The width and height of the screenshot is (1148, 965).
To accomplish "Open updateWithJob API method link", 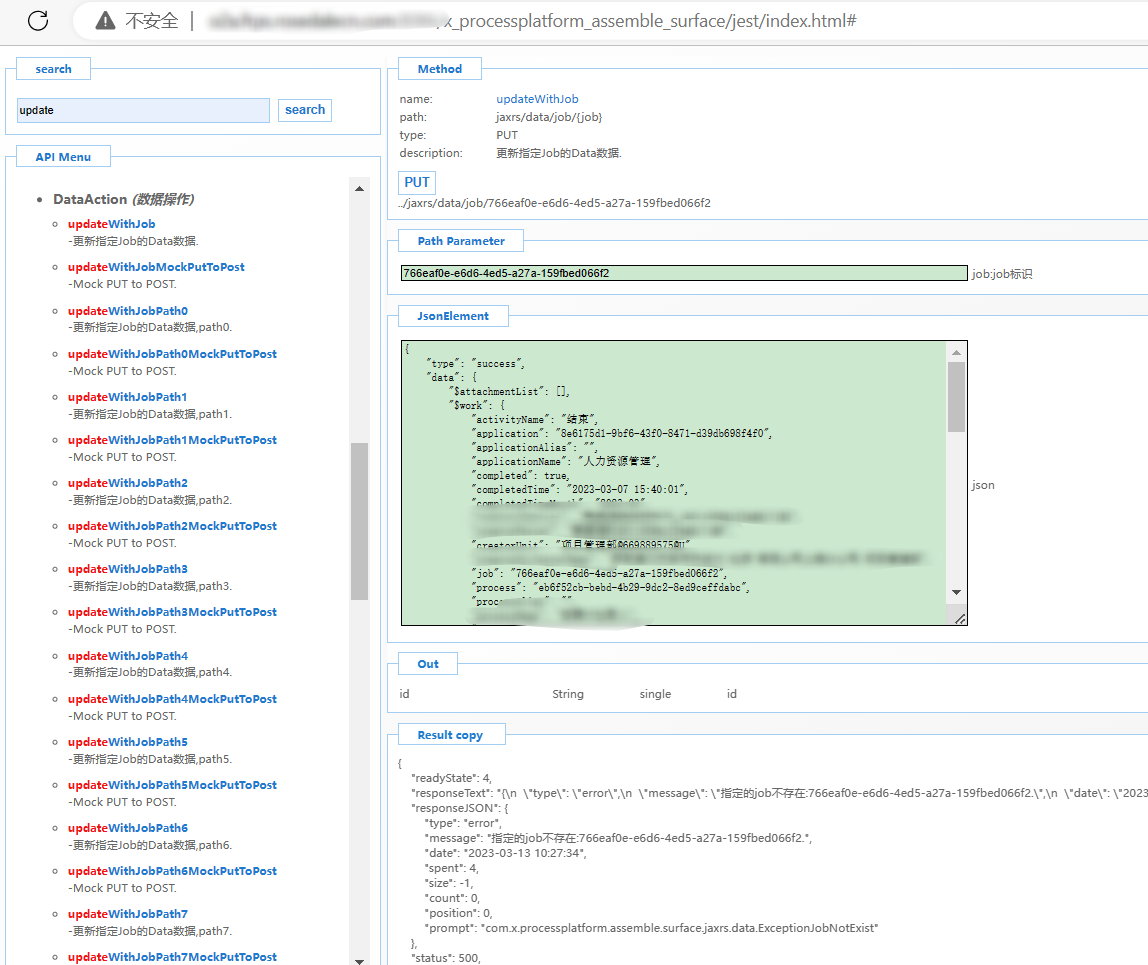I will click(112, 224).
